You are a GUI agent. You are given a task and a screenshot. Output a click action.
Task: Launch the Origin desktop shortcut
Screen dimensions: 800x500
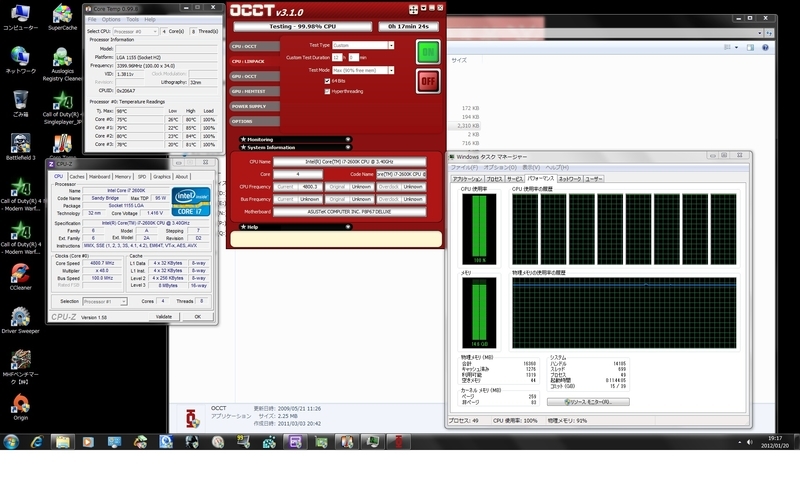click(20, 407)
